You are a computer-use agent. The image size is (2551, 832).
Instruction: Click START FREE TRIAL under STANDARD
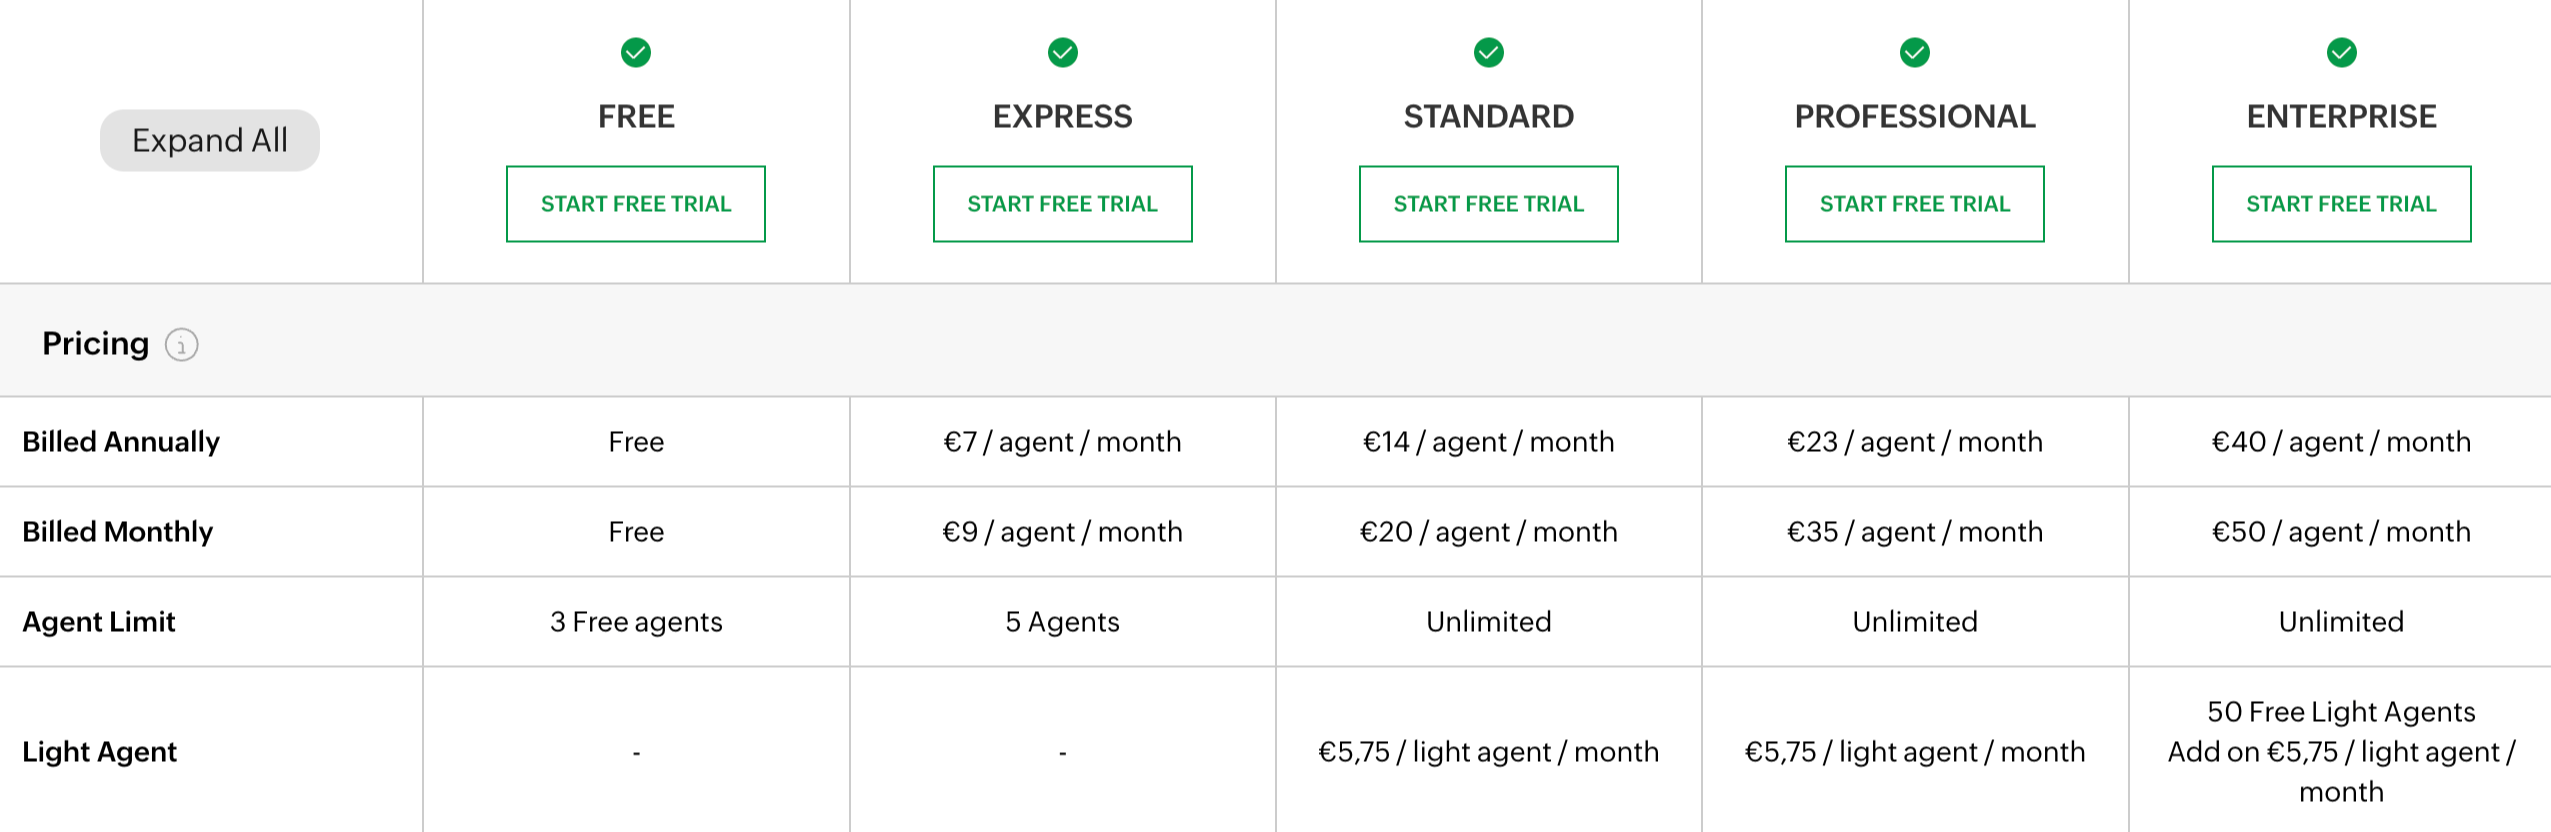(1488, 204)
